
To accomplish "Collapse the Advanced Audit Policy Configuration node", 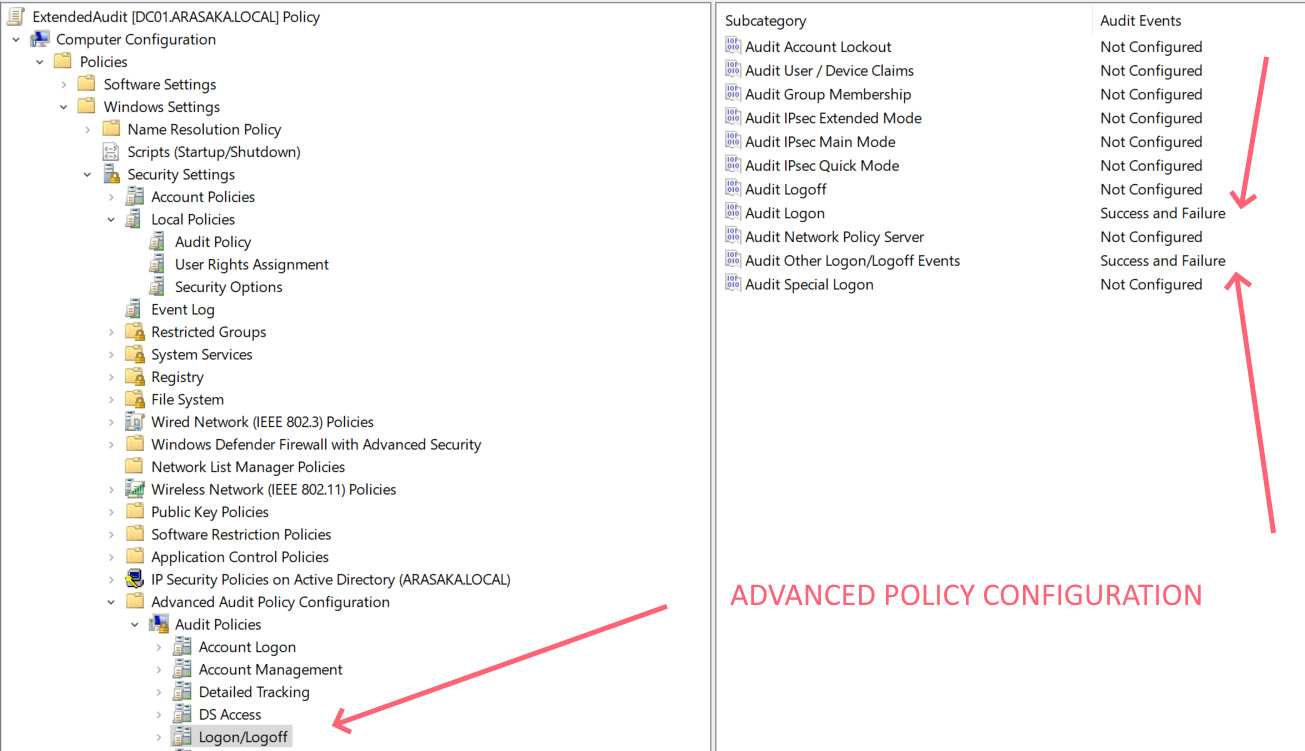I will tap(111, 602).
